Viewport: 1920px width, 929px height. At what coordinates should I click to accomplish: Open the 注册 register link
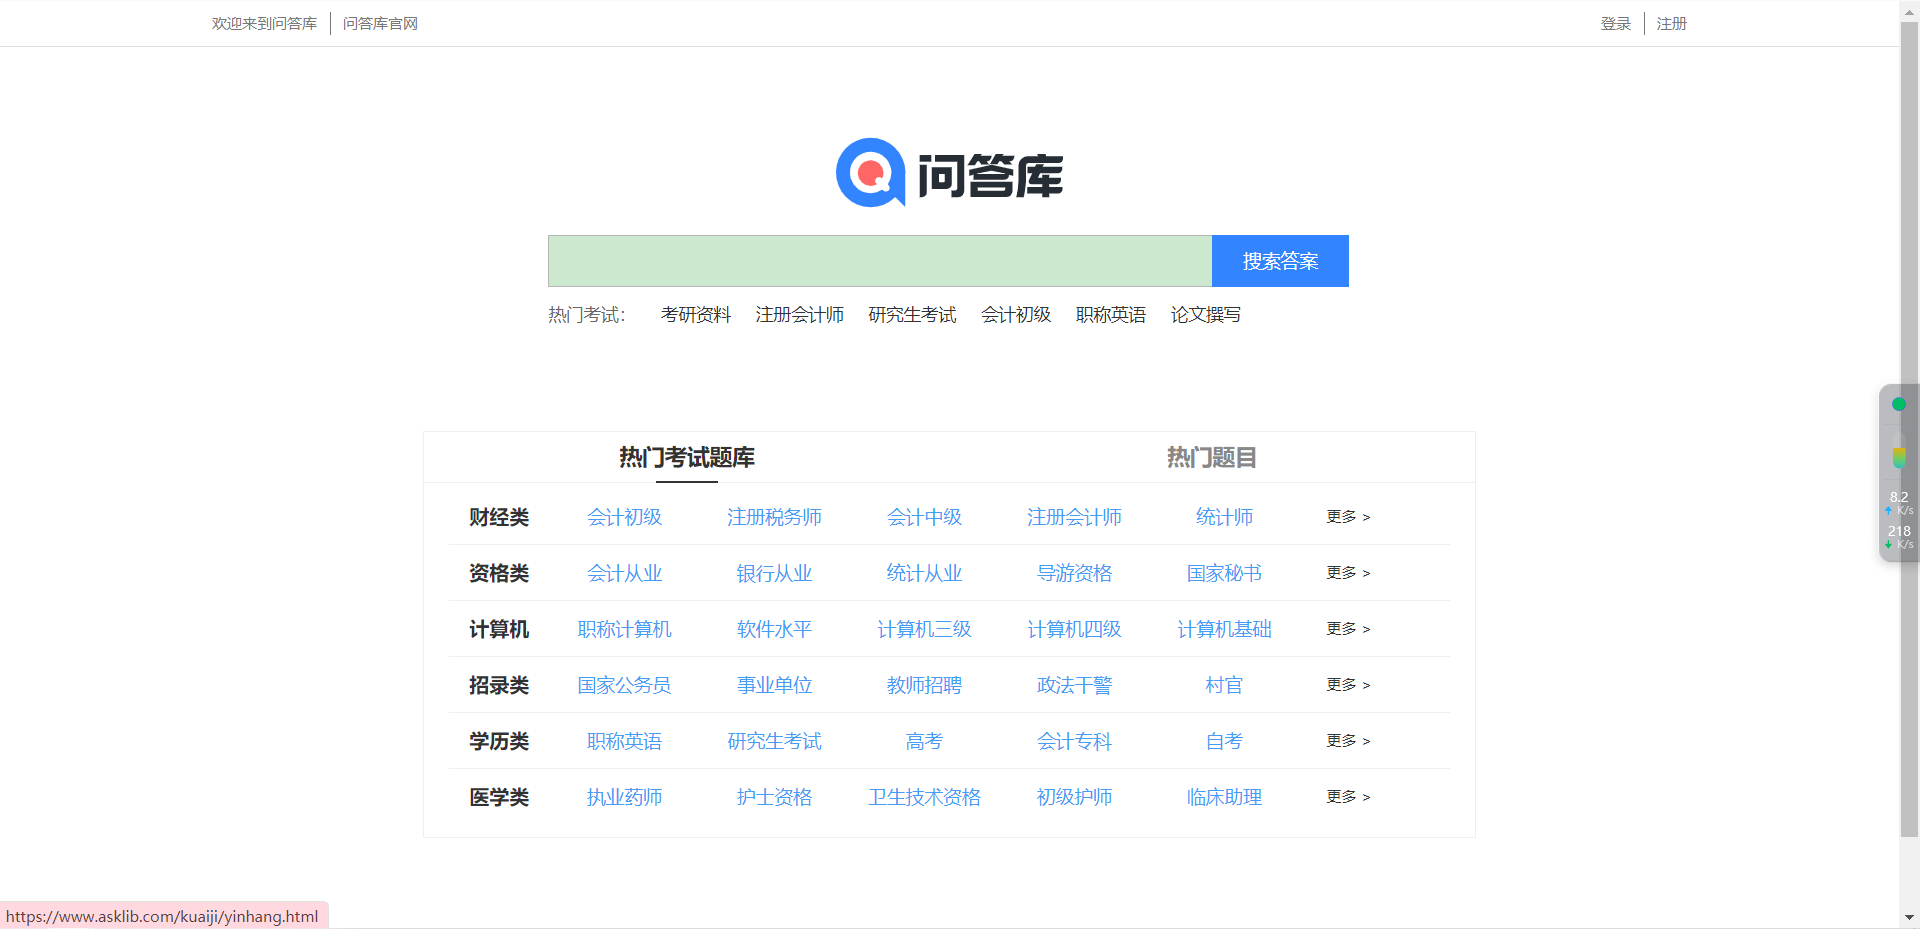click(x=1671, y=23)
